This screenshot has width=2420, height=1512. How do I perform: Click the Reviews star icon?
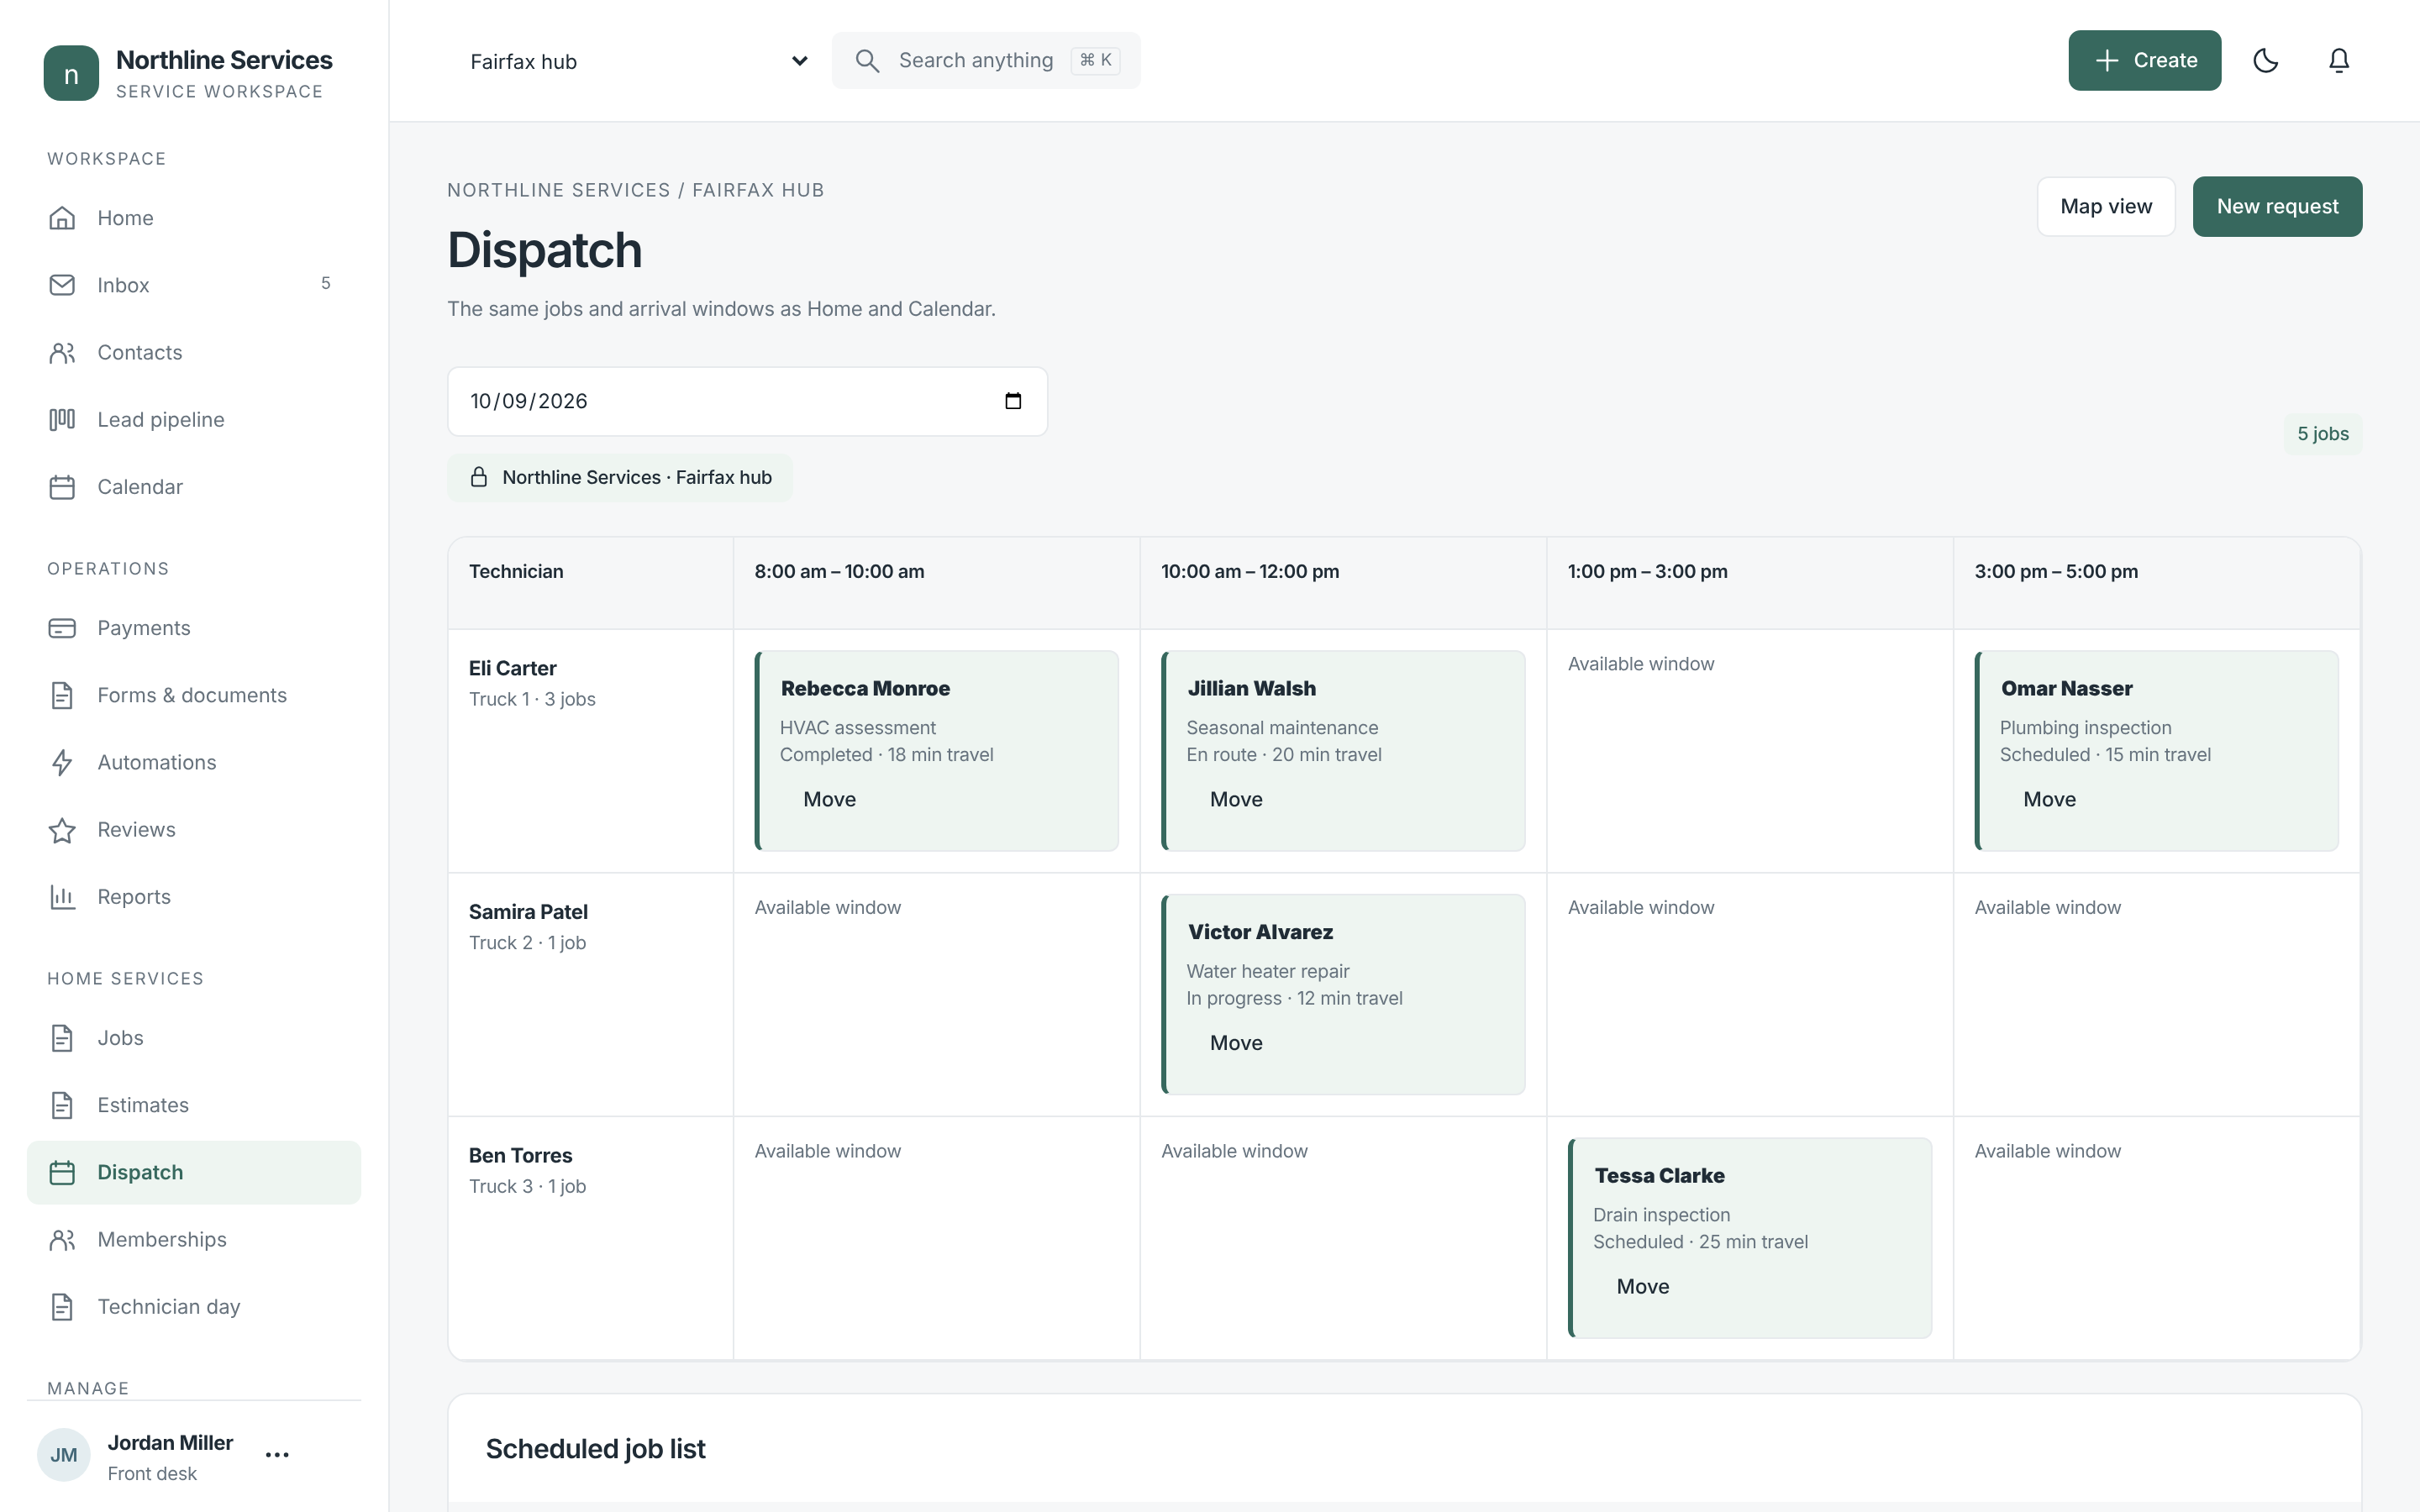tap(62, 830)
